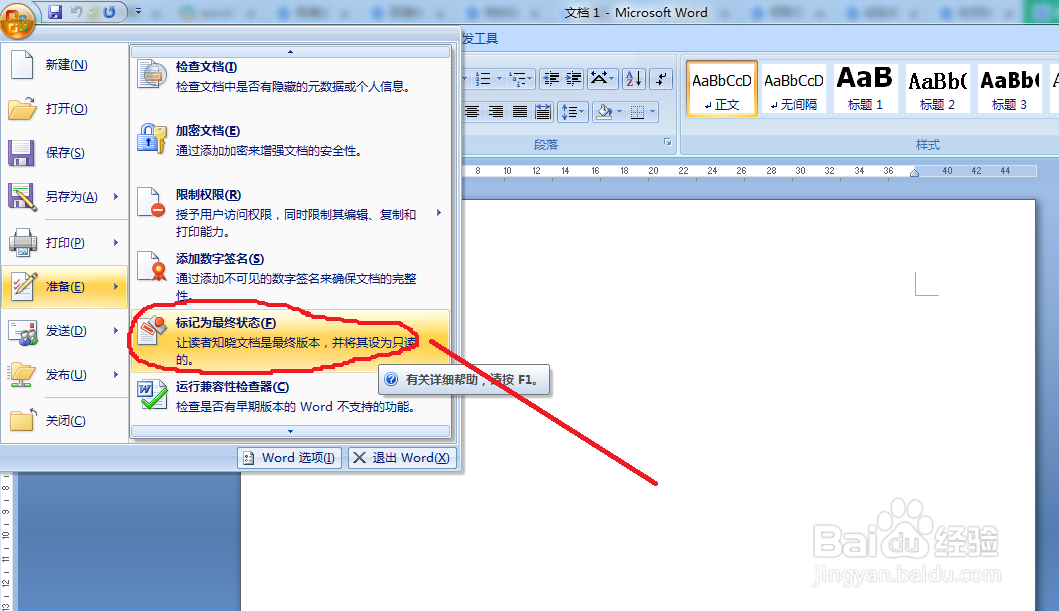
Task: Click the multilevel list icon
Action: (x=517, y=79)
